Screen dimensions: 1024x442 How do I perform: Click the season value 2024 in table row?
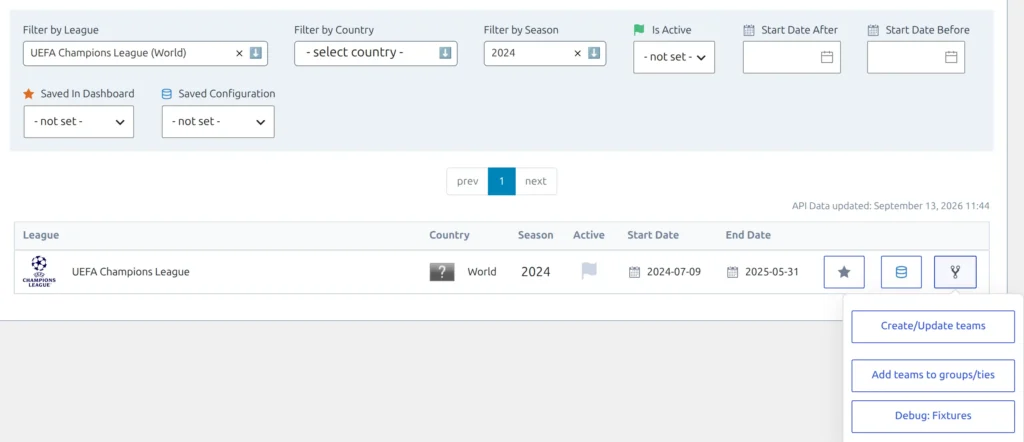(x=536, y=272)
